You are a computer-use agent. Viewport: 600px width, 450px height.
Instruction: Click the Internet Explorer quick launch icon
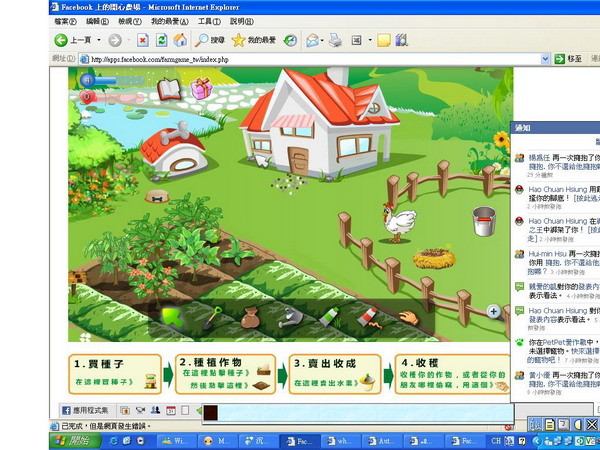[113, 441]
